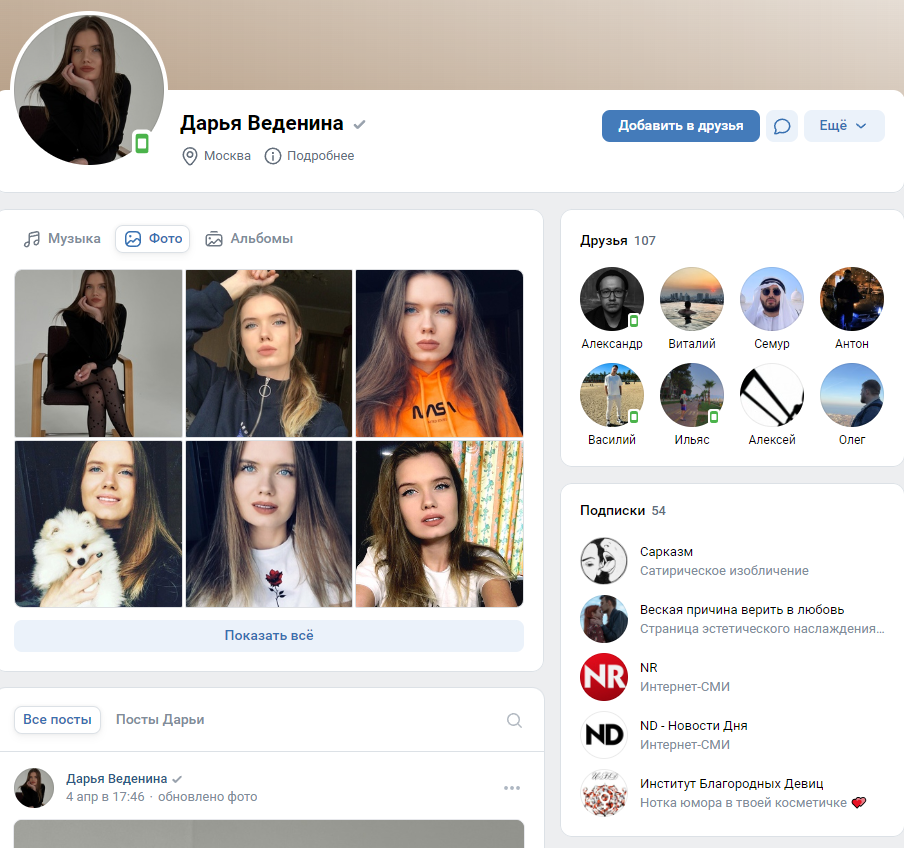
Task: Click the info icon beside Подробнее
Action: (x=273, y=156)
